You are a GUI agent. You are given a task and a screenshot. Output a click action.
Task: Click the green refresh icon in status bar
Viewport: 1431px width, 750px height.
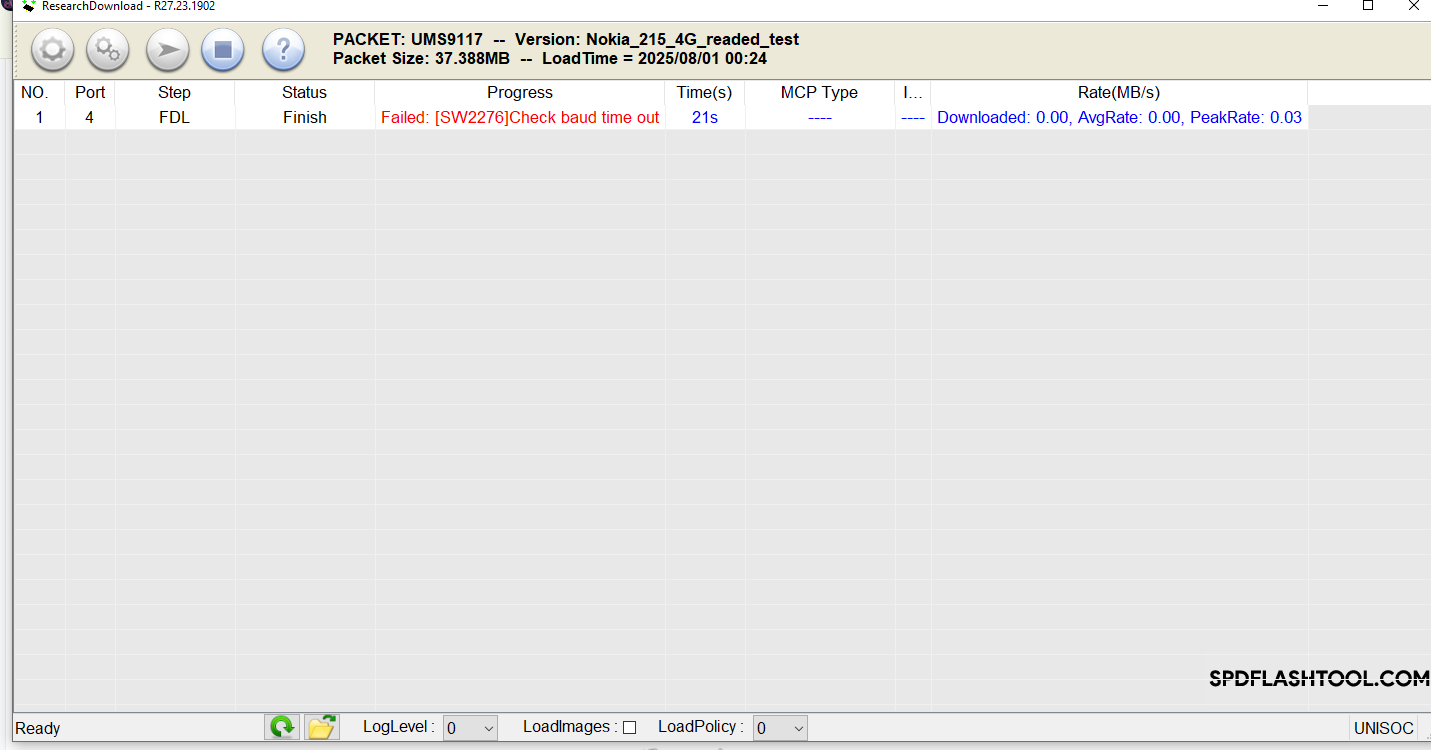coord(282,727)
